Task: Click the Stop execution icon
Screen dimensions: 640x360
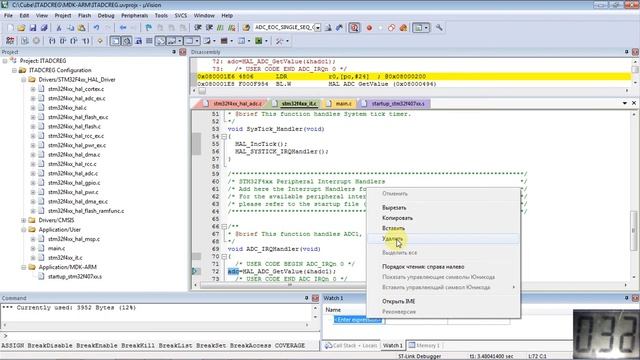Action: point(36,41)
